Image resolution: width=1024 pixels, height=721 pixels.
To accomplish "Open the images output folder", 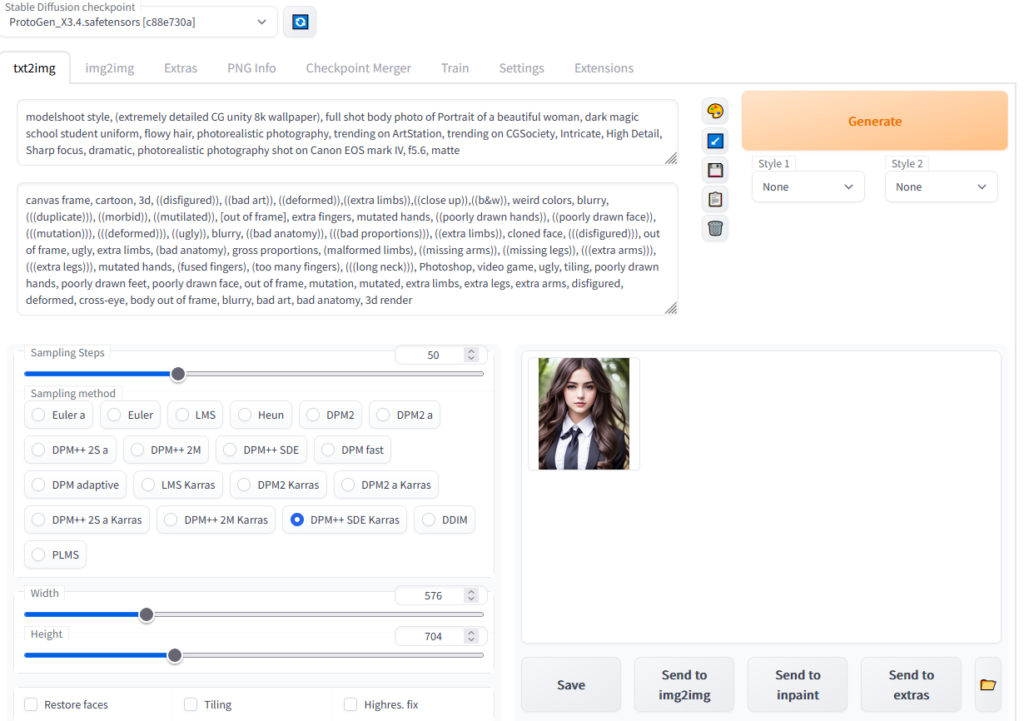I will click(x=988, y=684).
